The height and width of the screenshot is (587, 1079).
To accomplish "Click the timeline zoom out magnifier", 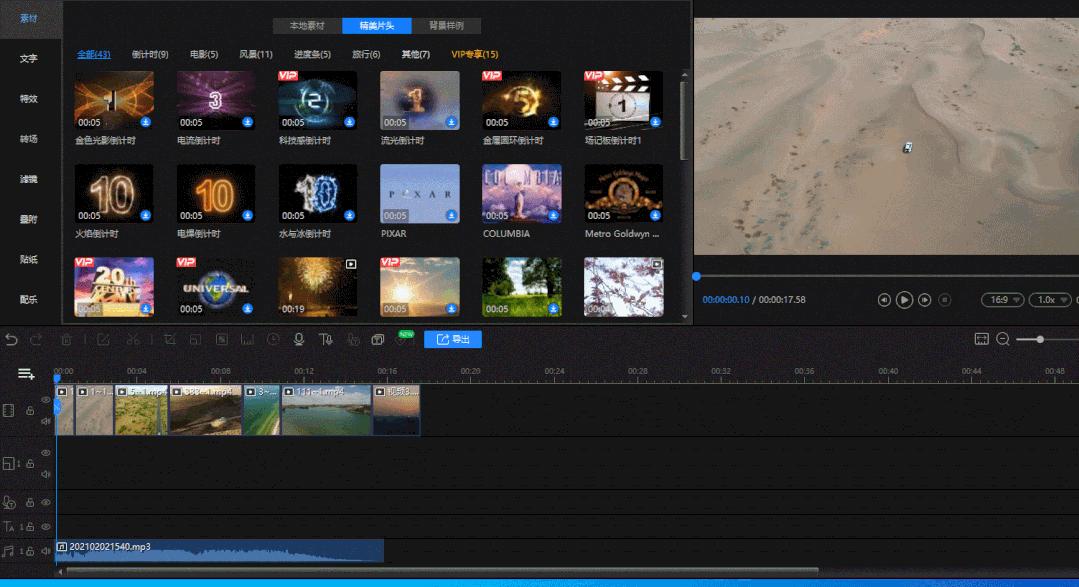I will click(x=1003, y=340).
